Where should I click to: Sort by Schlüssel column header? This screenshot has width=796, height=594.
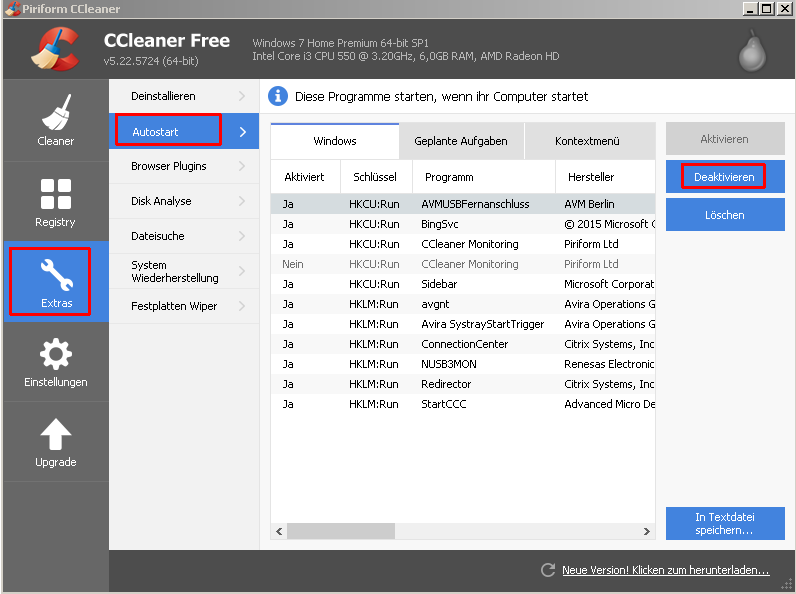tap(376, 177)
